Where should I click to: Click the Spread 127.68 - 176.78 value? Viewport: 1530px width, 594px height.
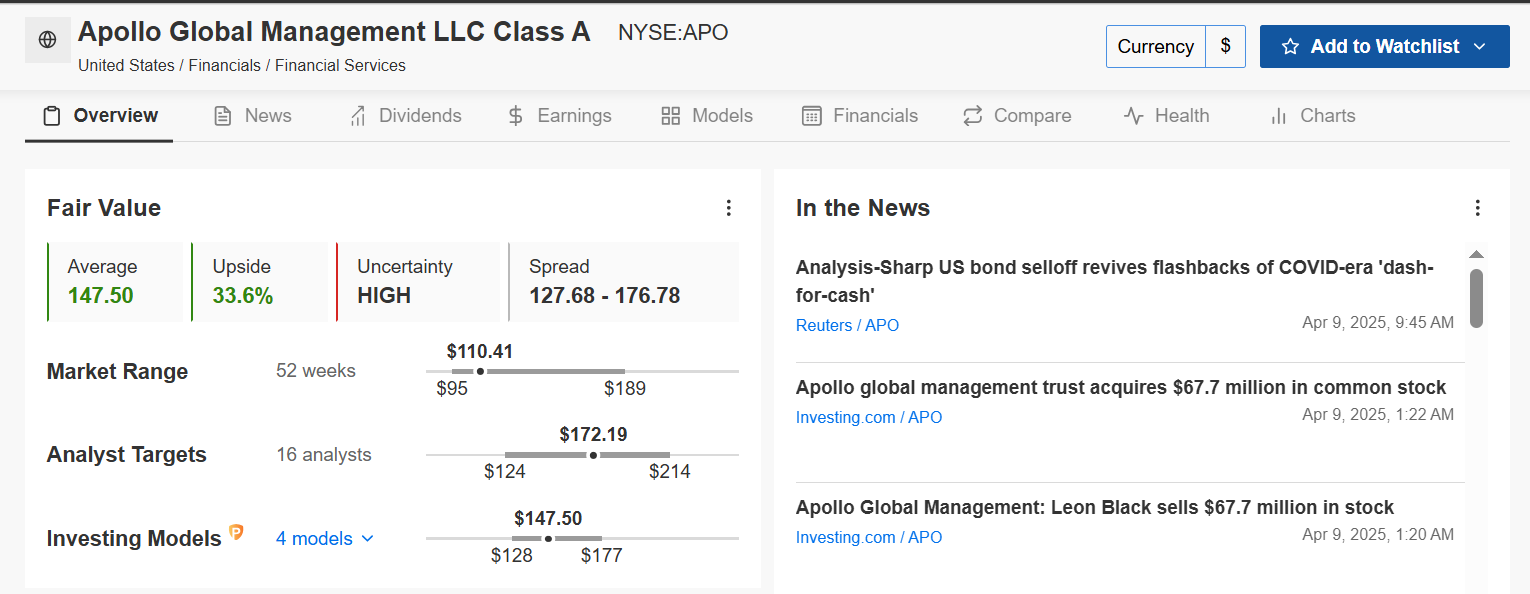pos(604,295)
